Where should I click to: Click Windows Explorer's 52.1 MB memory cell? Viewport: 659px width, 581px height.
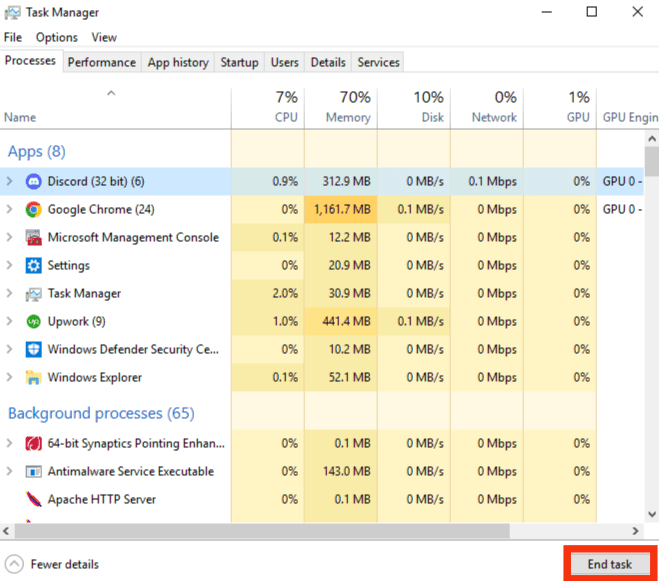(341, 378)
